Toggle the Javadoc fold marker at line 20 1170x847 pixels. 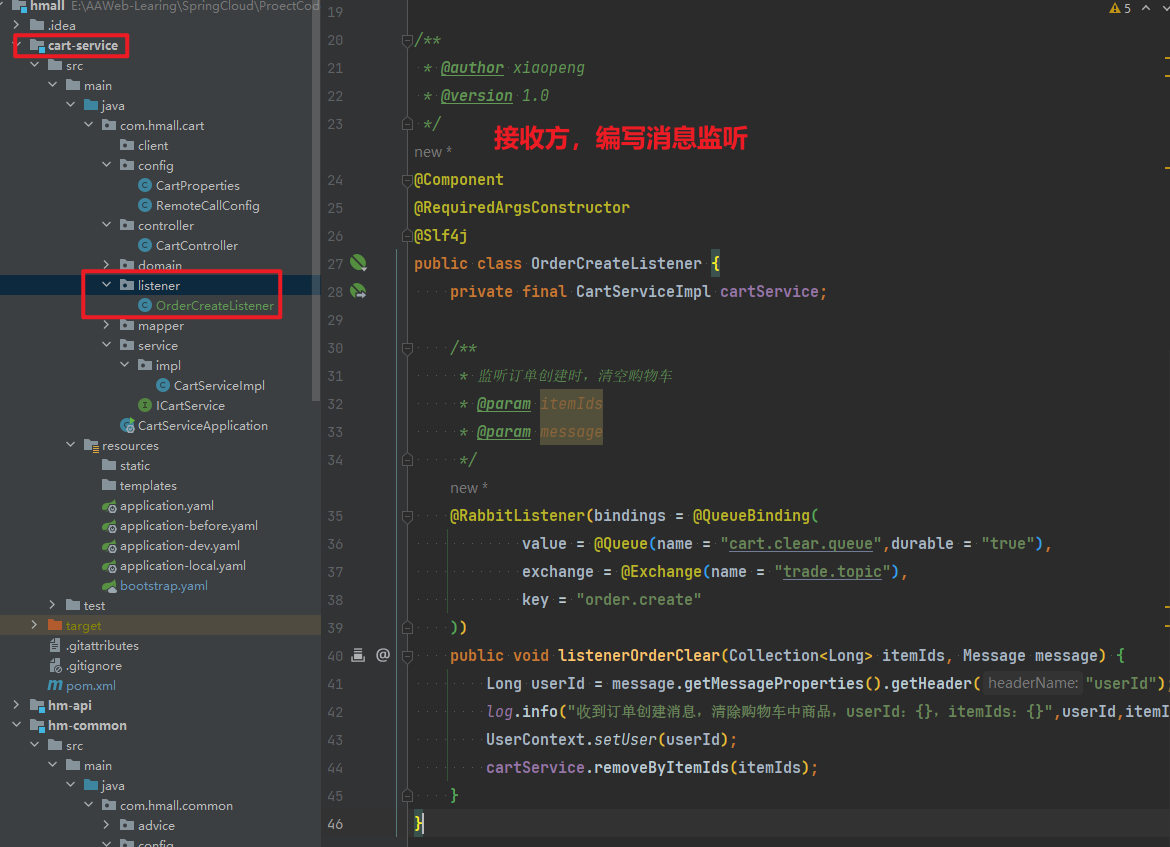pos(407,40)
